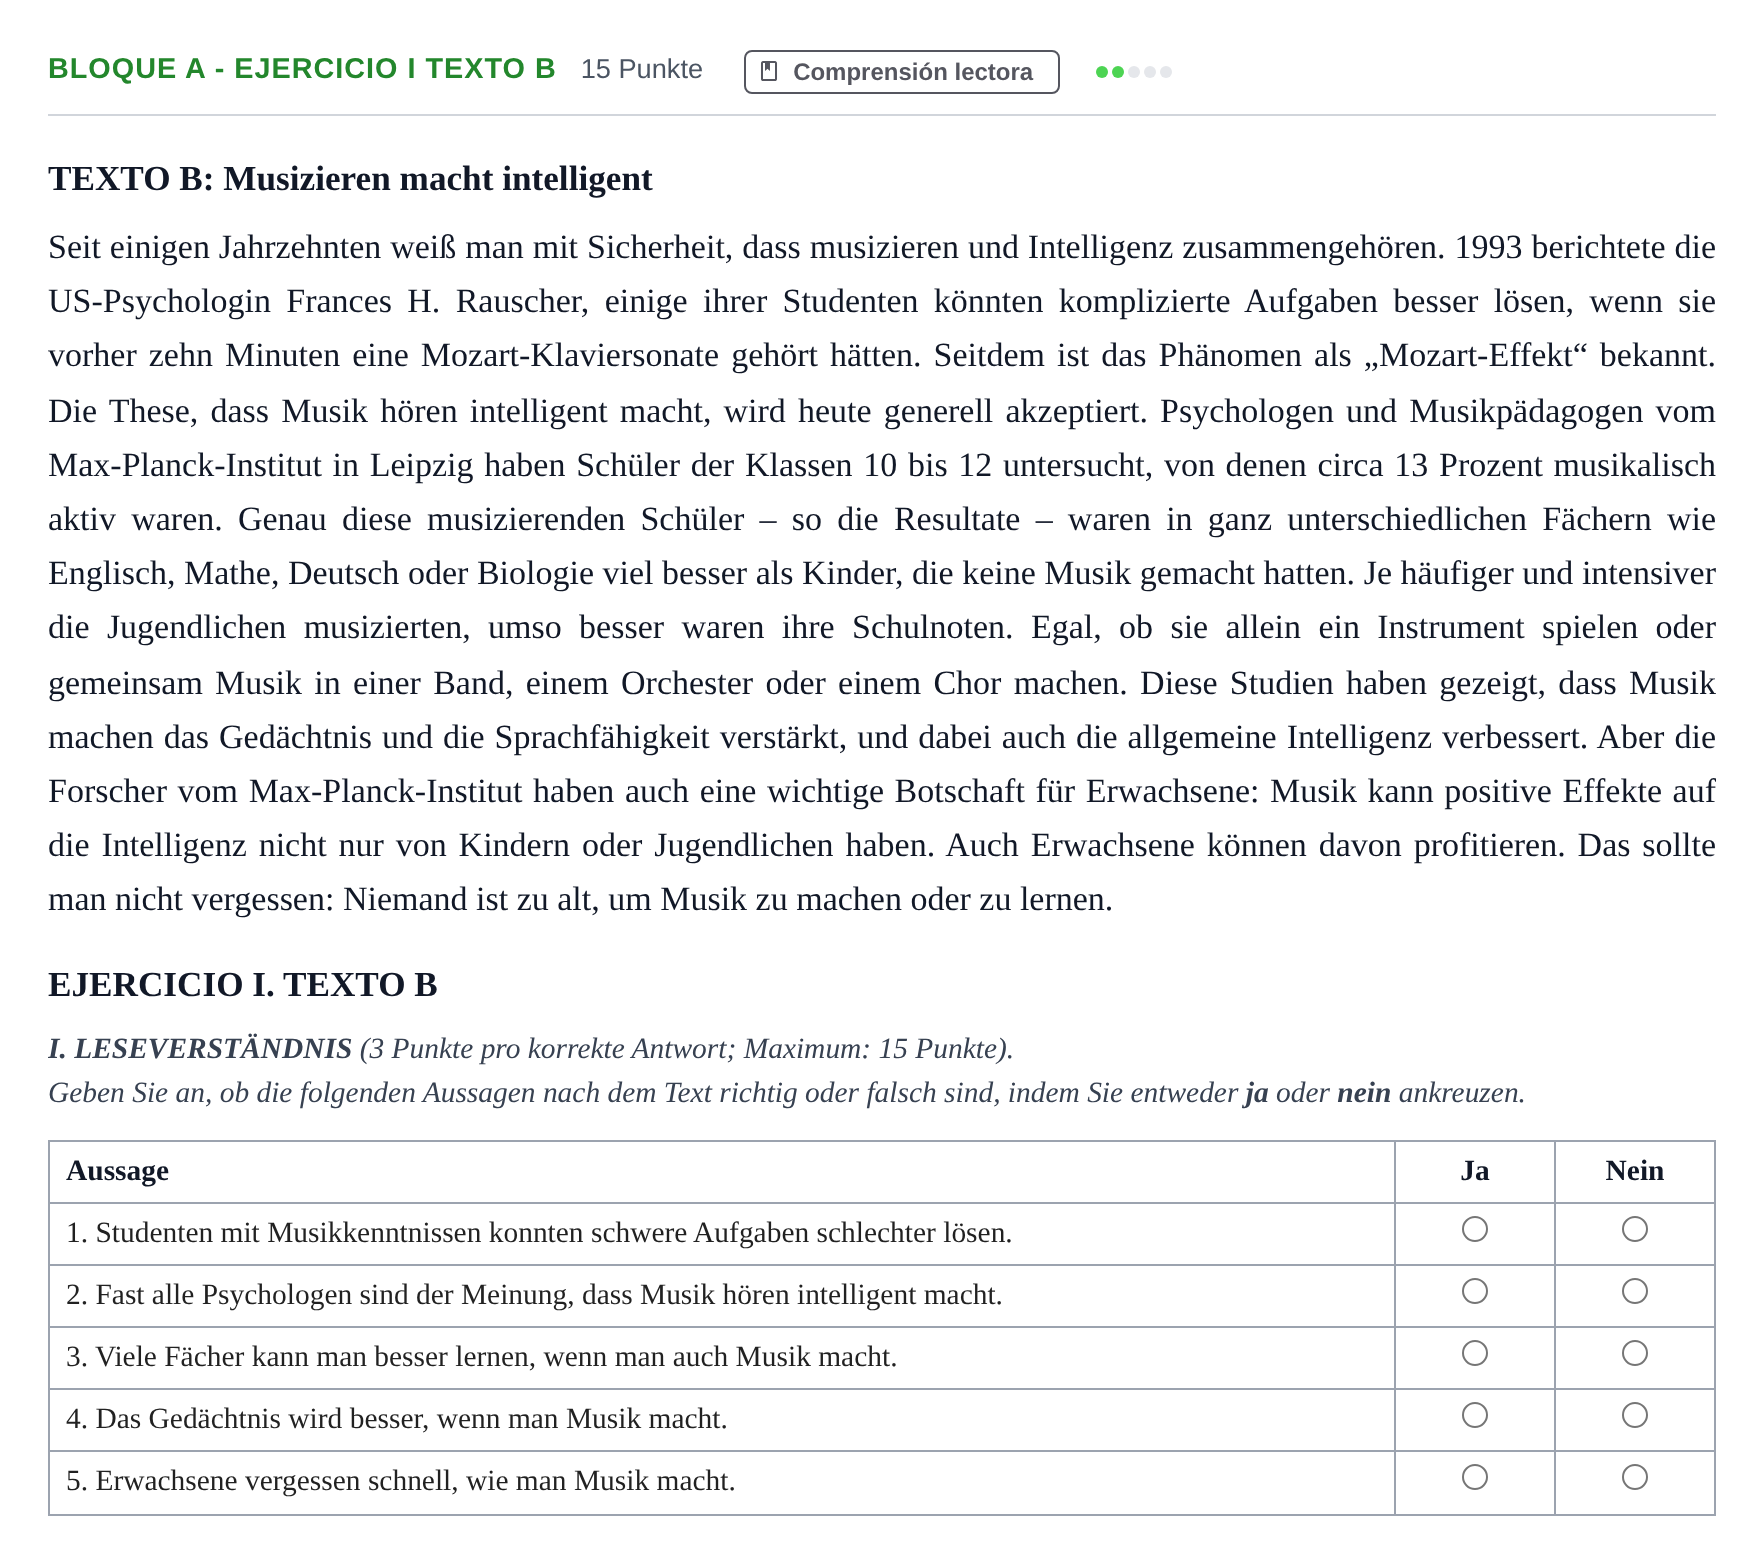Image resolution: width=1764 pixels, height=1564 pixels.
Task: Click the book icon in Comprensión lectora badge
Action: [x=769, y=71]
